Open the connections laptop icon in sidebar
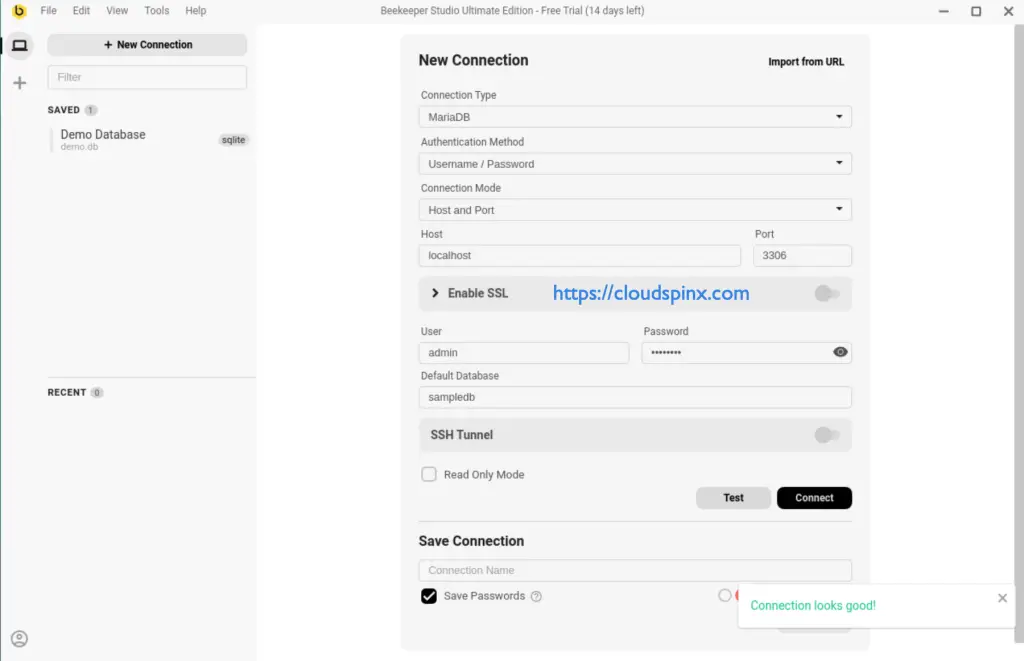The height and width of the screenshot is (661, 1024). point(19,45)
